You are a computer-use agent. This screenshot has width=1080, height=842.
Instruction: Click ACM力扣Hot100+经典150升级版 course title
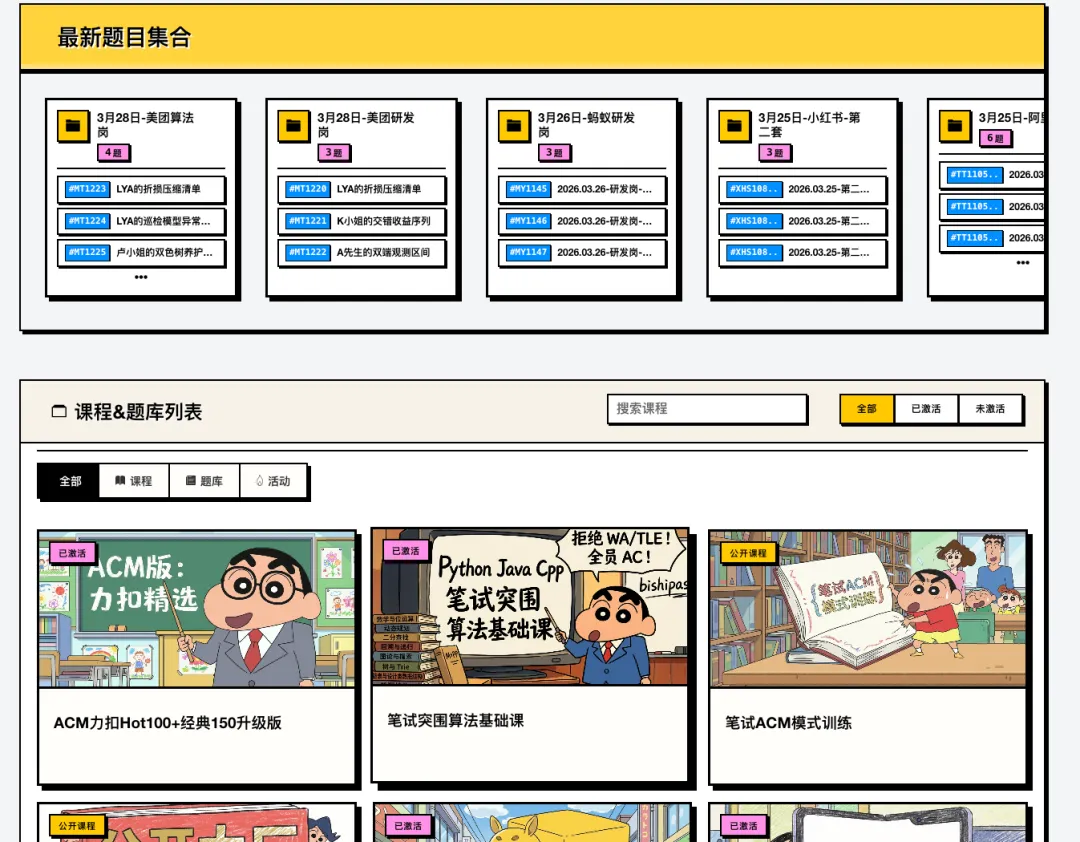click(x=167, y=723)
